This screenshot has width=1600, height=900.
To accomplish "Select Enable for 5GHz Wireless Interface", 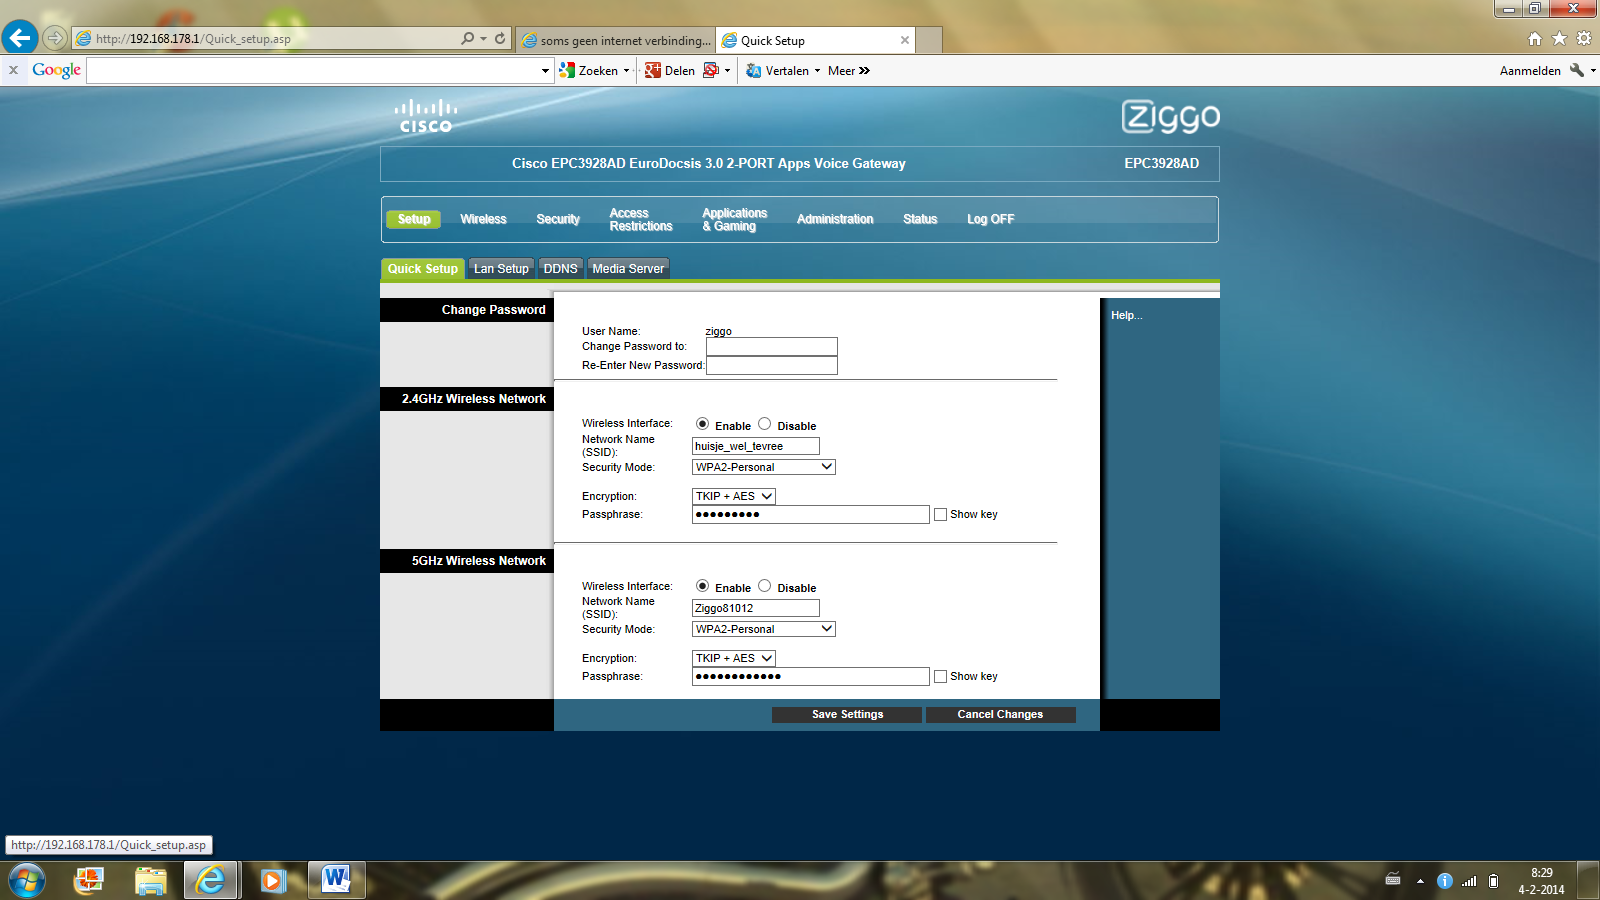I will [703, 586].
